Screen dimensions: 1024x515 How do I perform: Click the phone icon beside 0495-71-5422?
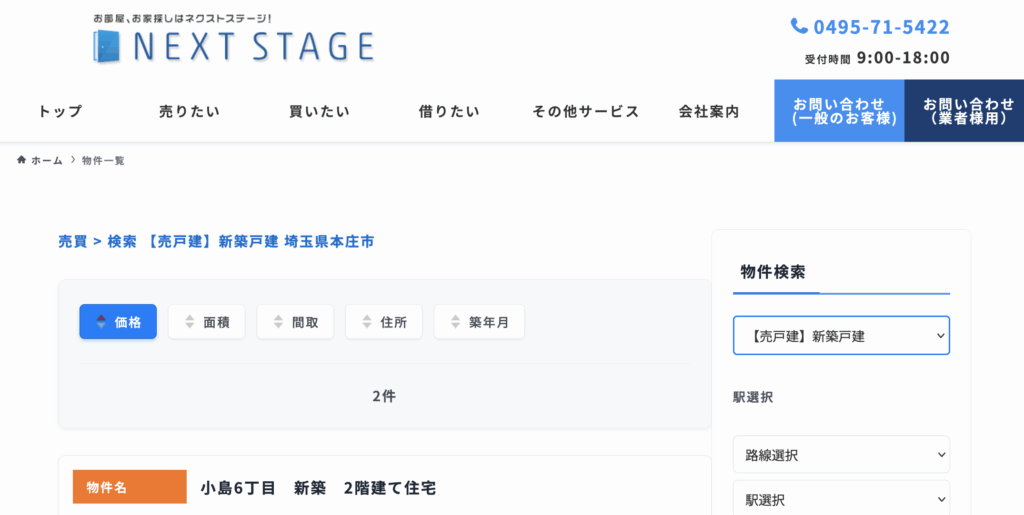[x=799, y=26]
